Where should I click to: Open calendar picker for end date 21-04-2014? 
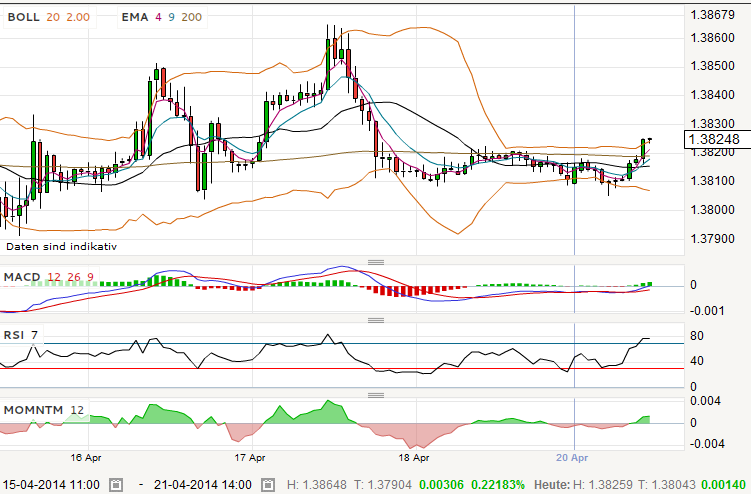[267, 485]
